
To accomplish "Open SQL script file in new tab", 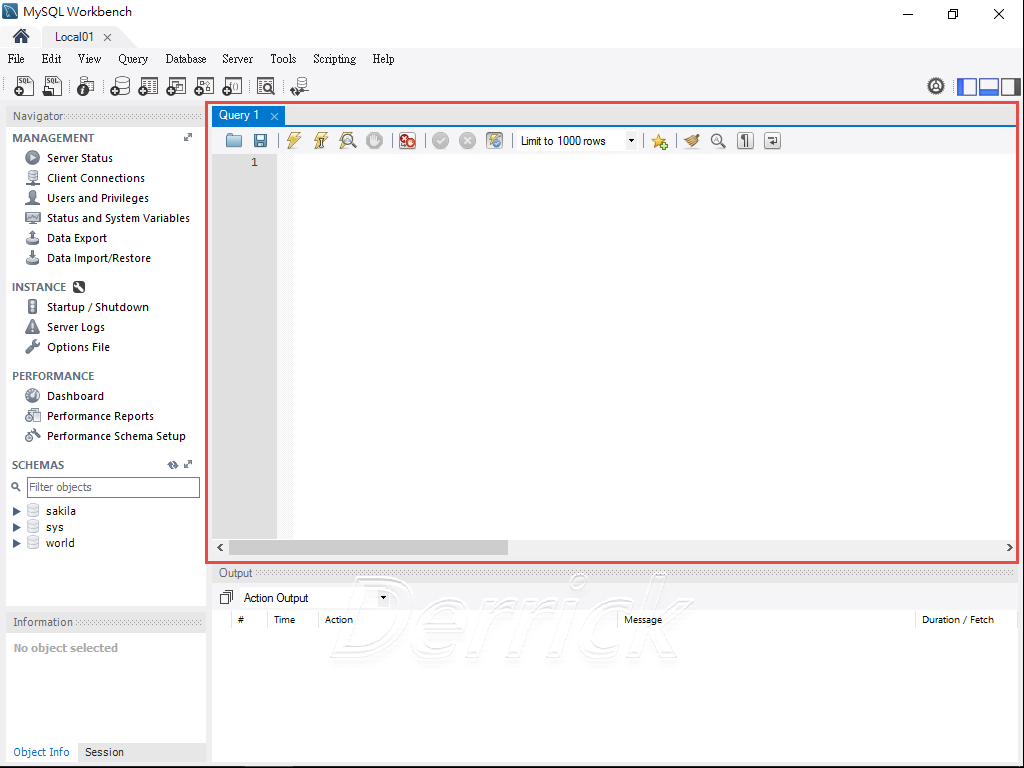I will [52, 86].
